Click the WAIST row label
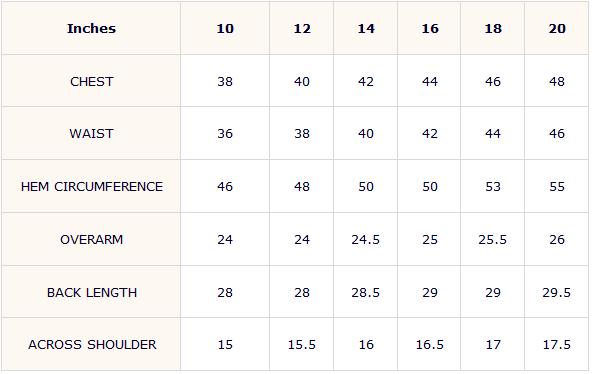The height and width of the screenshot is (374, 592). (91, 134)
